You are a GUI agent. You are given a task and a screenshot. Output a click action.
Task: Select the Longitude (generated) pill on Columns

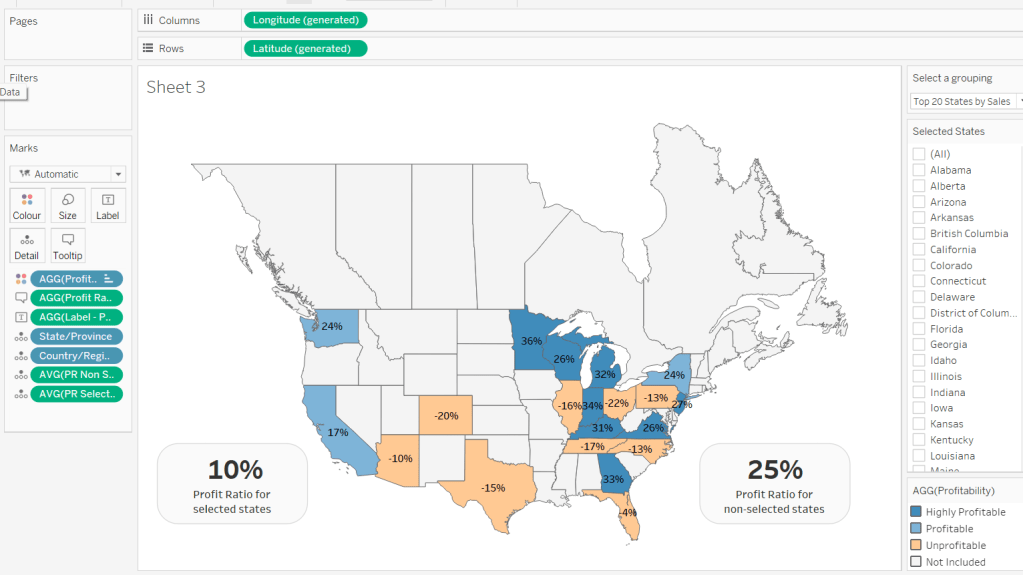305,20
